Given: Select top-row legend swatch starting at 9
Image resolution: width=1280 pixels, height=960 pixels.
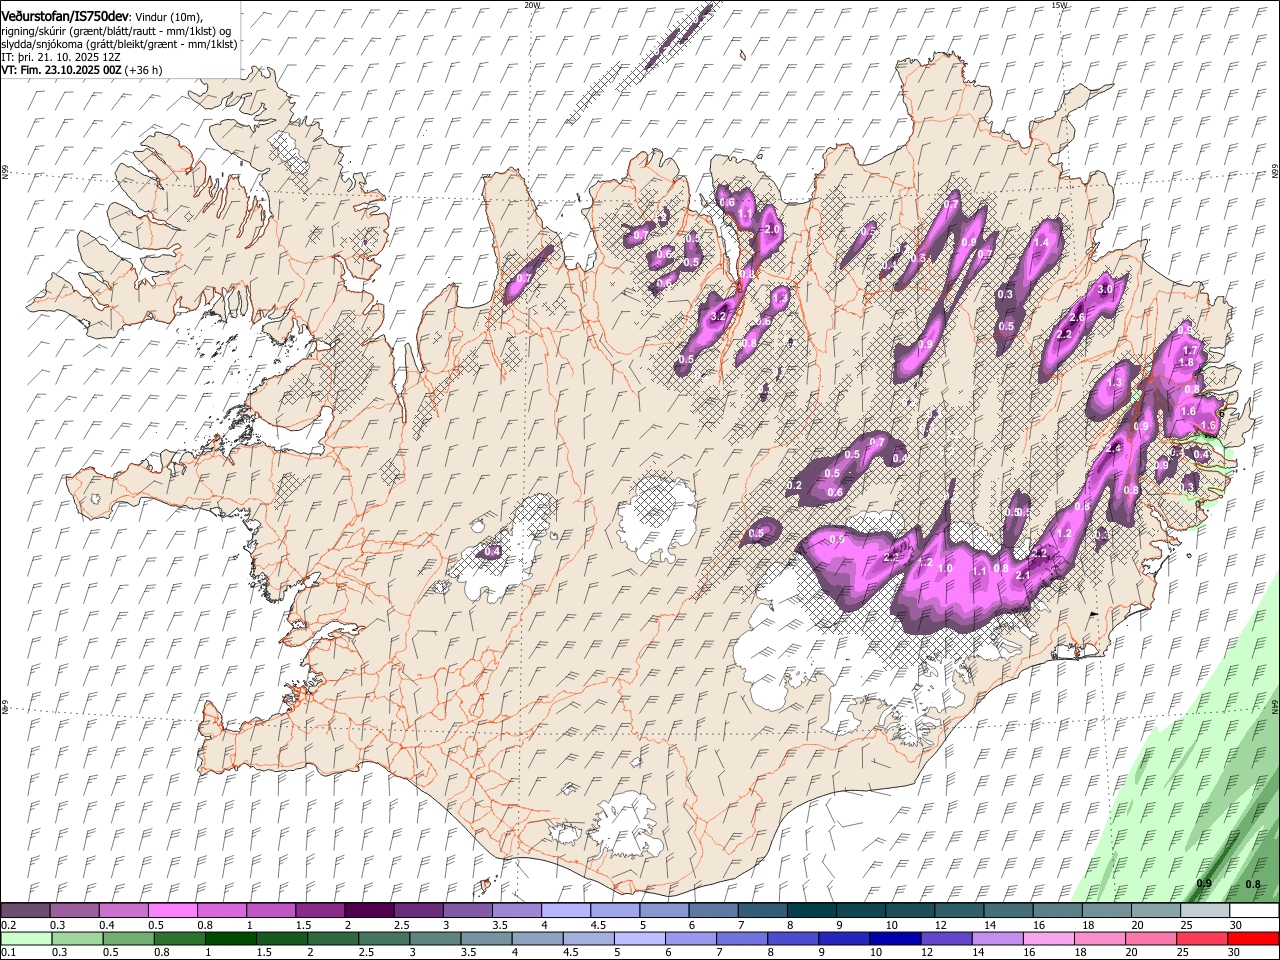Looking at the screenshot, I should pos(860,910).
